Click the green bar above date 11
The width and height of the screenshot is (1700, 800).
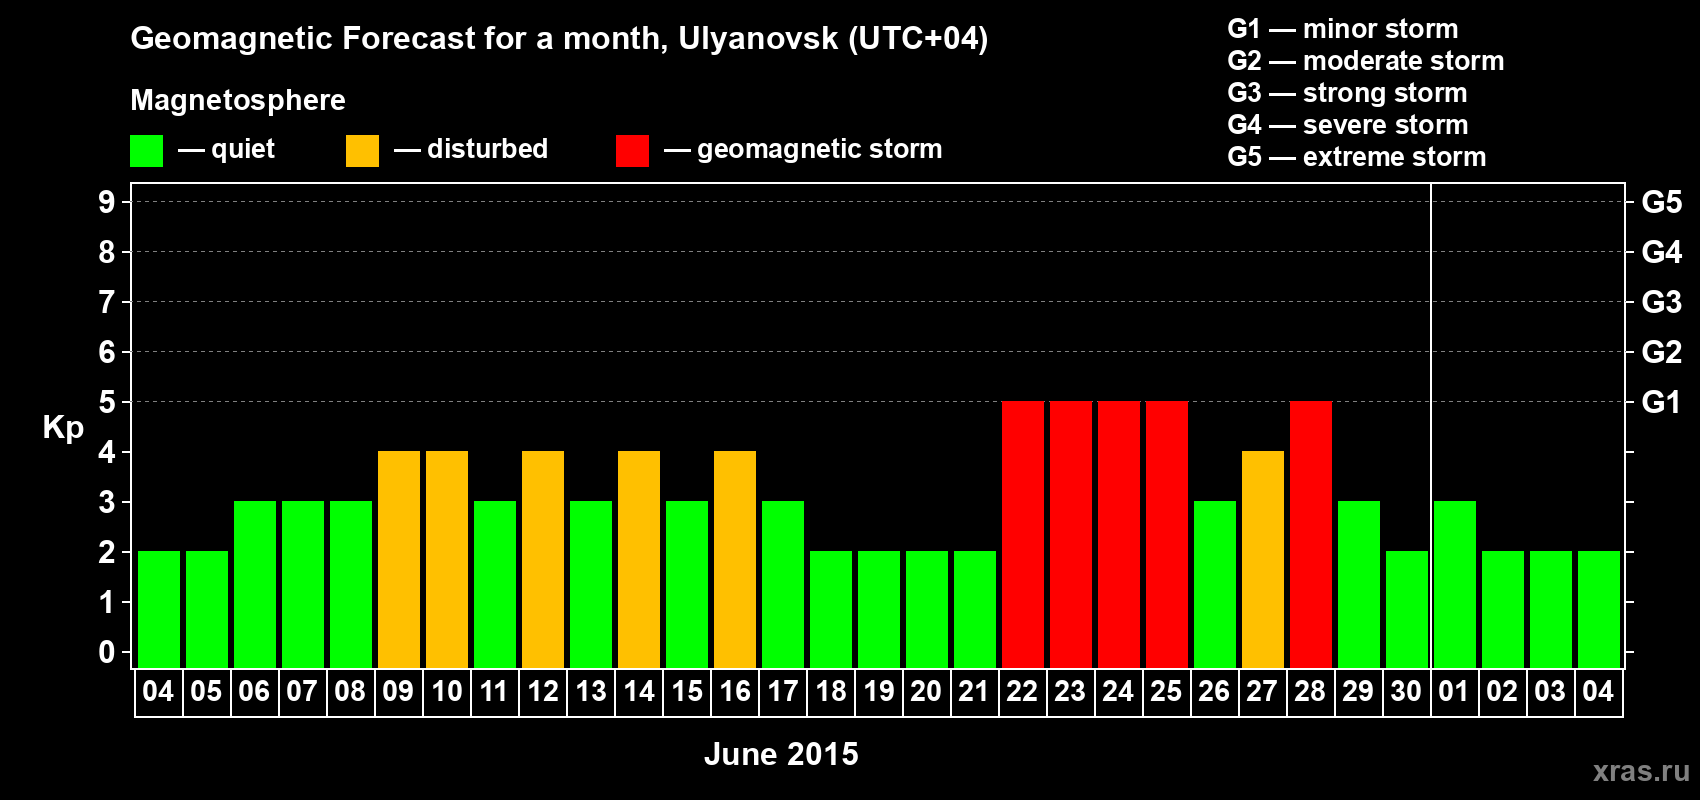[495, 585]
